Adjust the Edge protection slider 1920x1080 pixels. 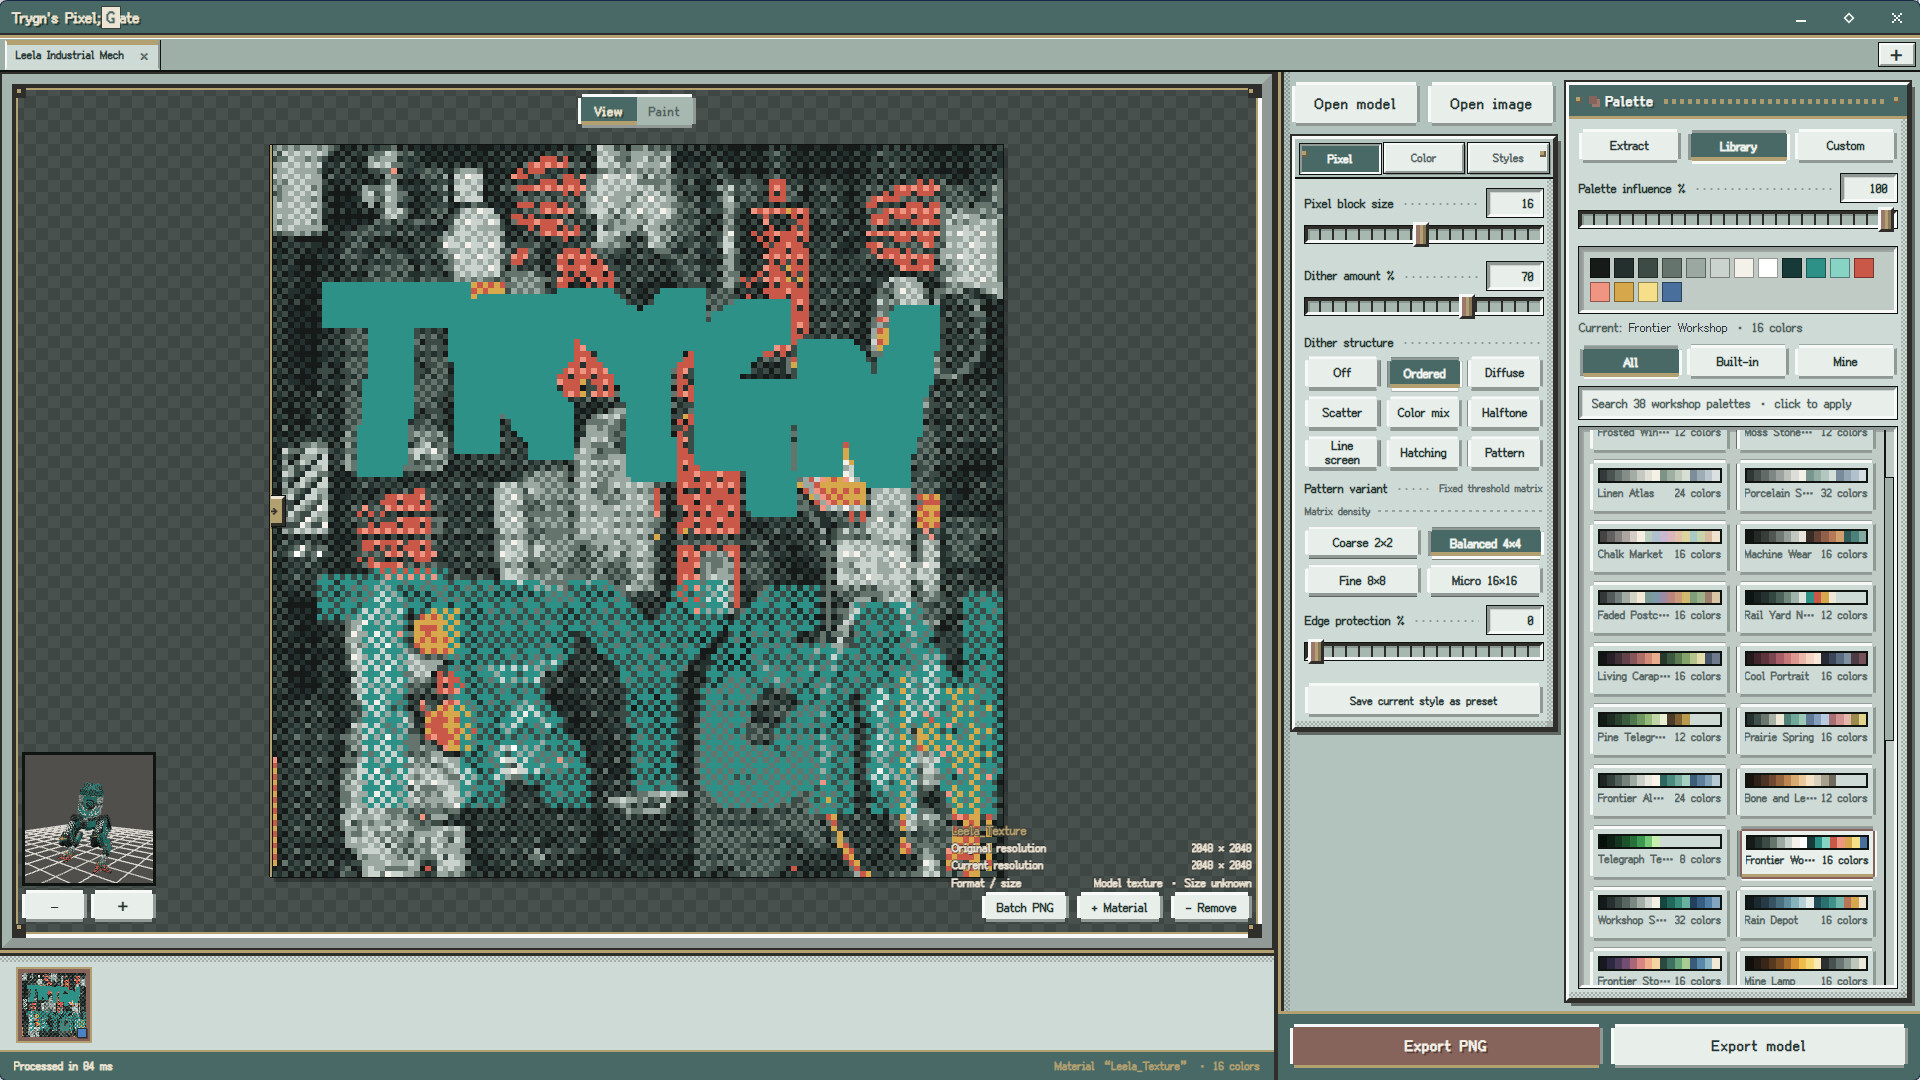[1423, 652]
